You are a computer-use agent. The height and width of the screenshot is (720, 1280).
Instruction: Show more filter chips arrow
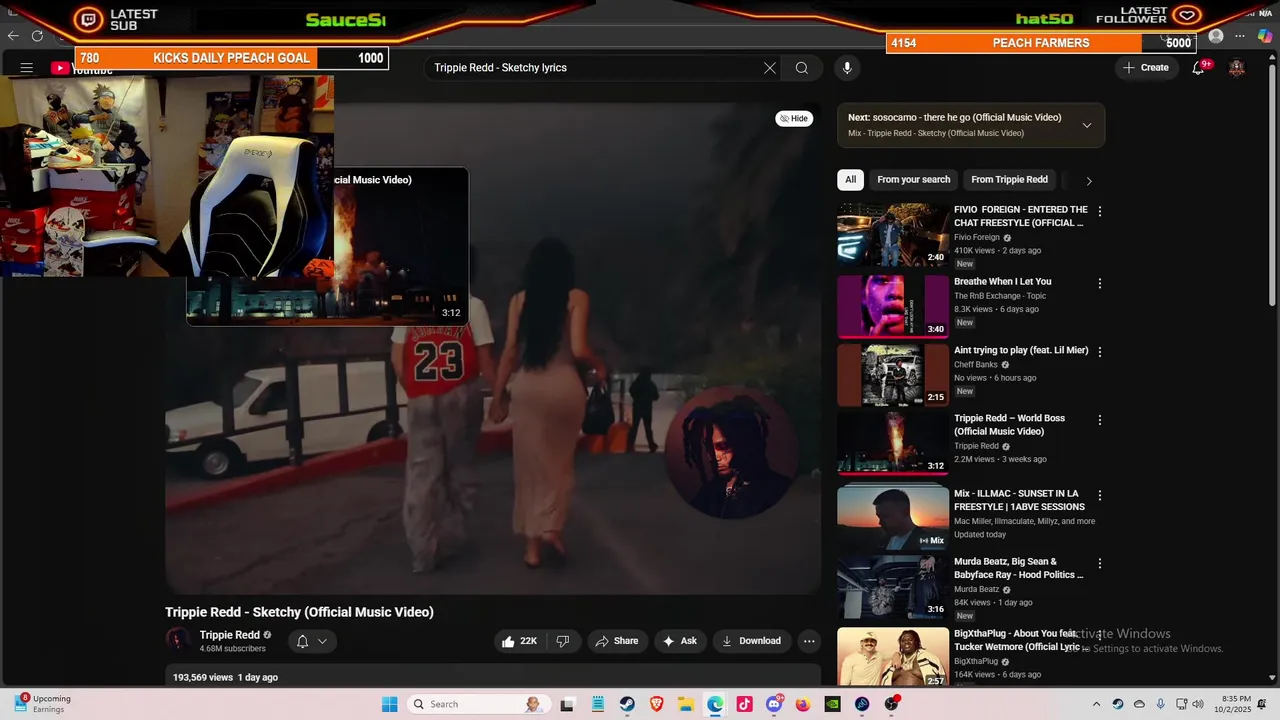pyautogui.click(x=1089, y=181)
